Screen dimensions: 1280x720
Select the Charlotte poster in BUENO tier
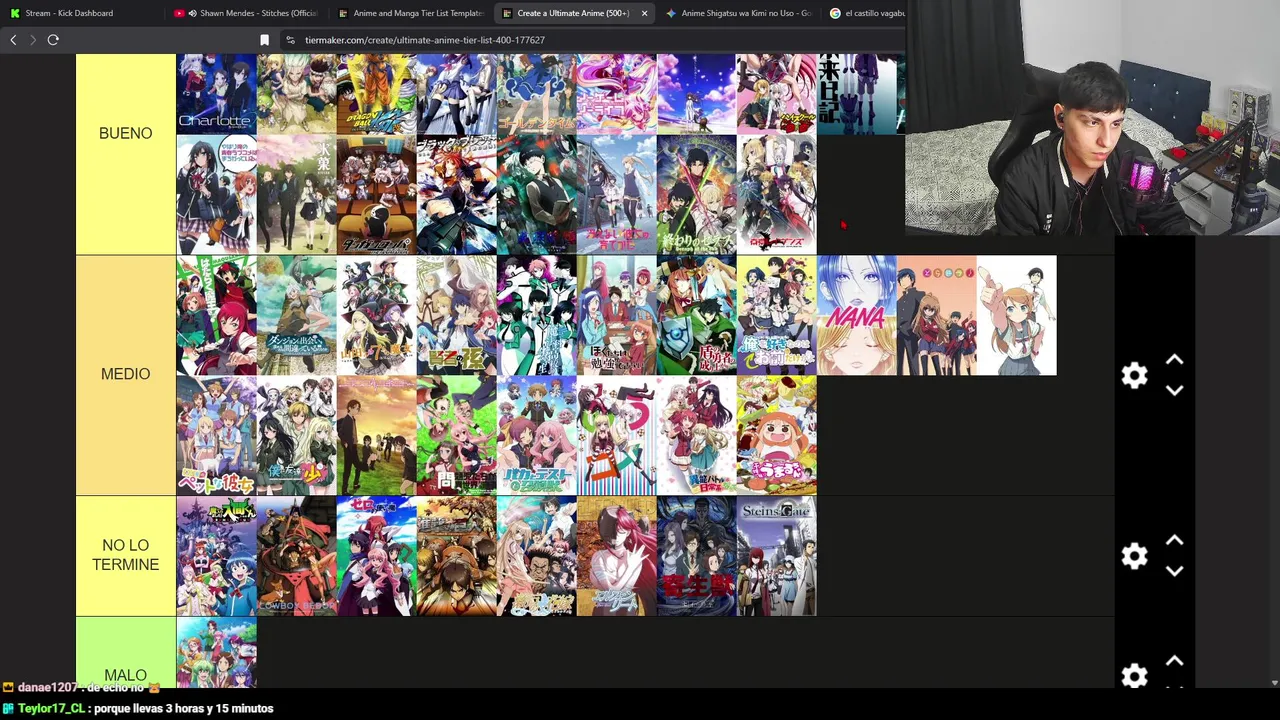[x=217, y=94]
